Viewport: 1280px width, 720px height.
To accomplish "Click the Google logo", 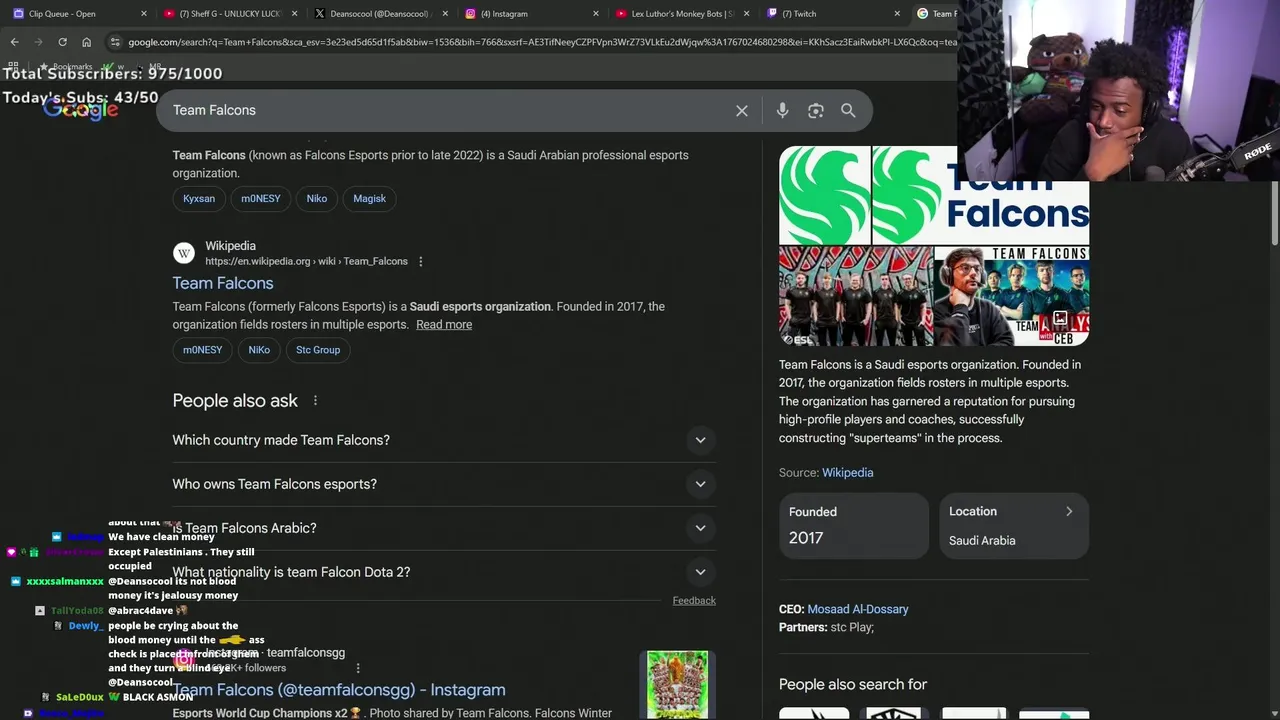I will click(x=81, y=110).
